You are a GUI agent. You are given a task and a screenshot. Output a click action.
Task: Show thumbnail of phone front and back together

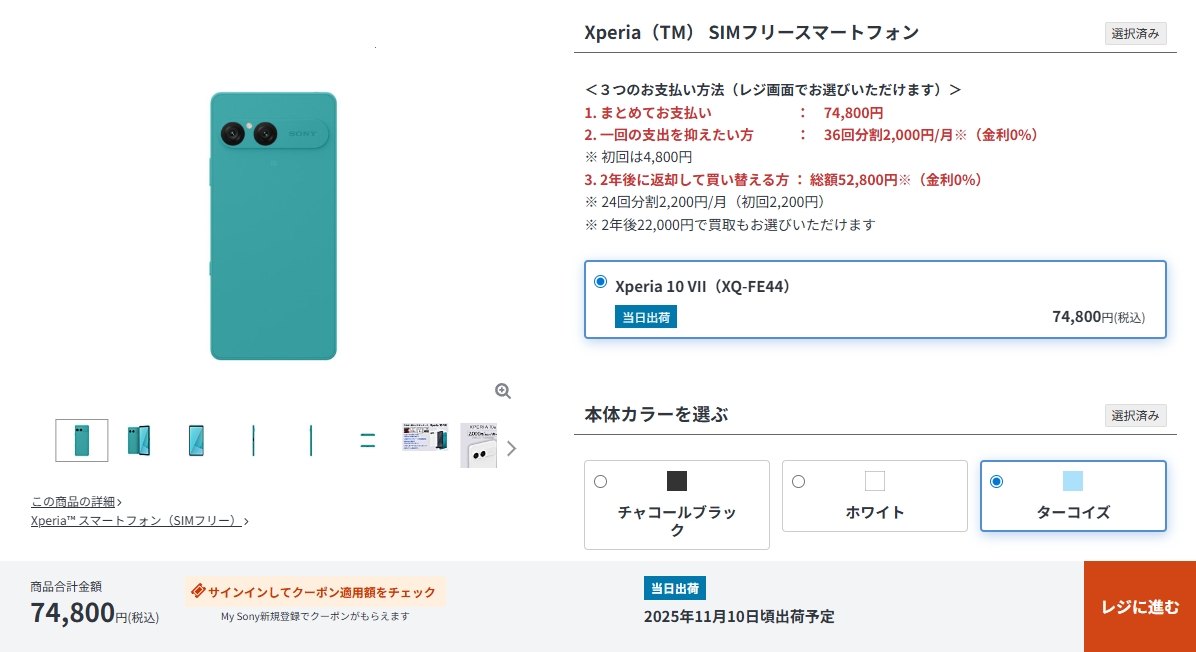(139, 440)
